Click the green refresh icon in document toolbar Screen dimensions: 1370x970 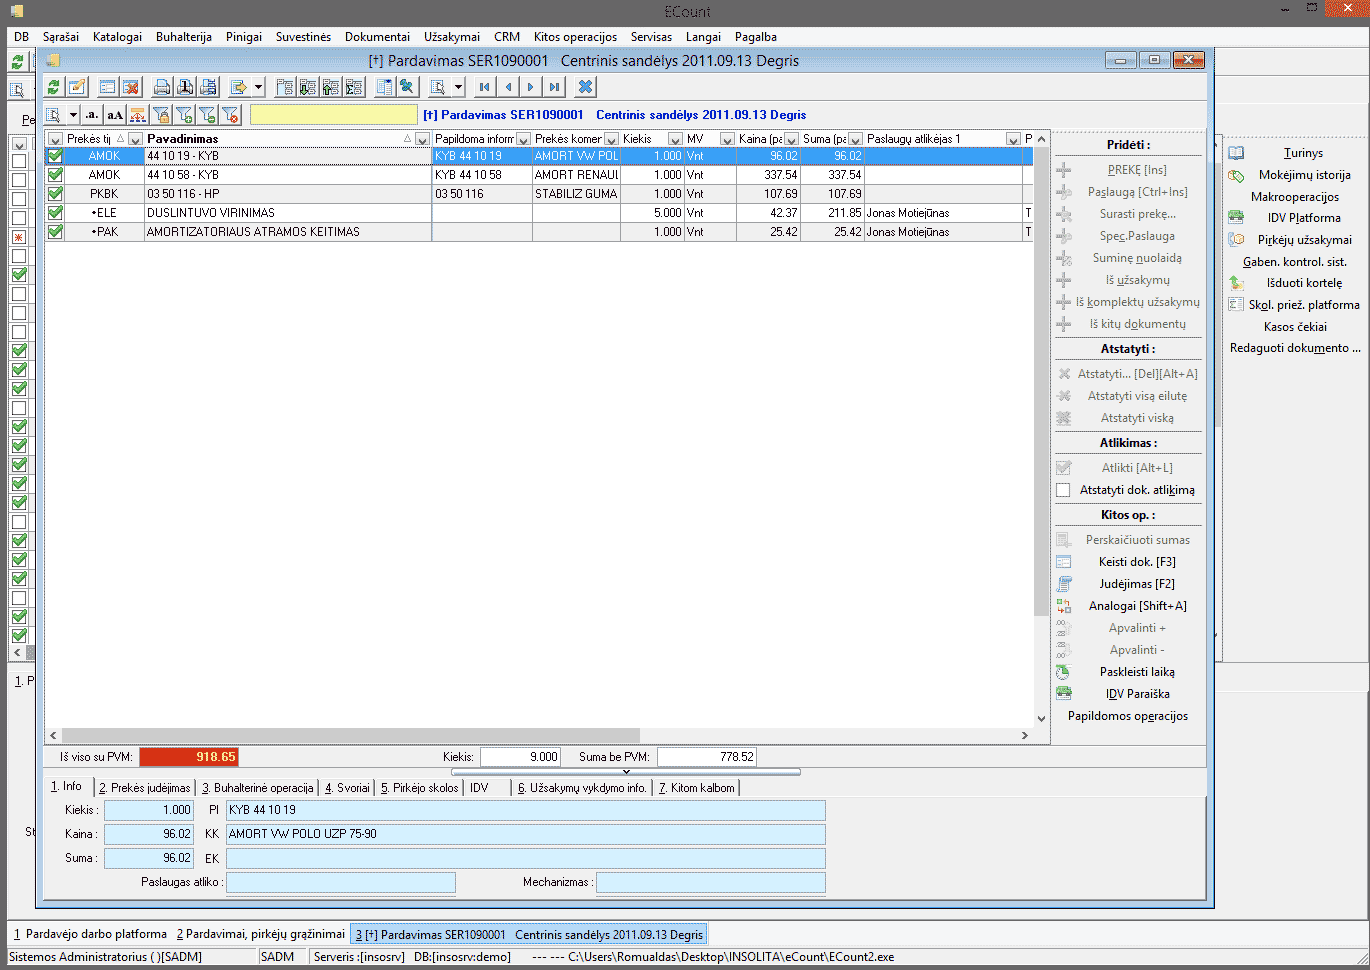(x=54, y=87)
